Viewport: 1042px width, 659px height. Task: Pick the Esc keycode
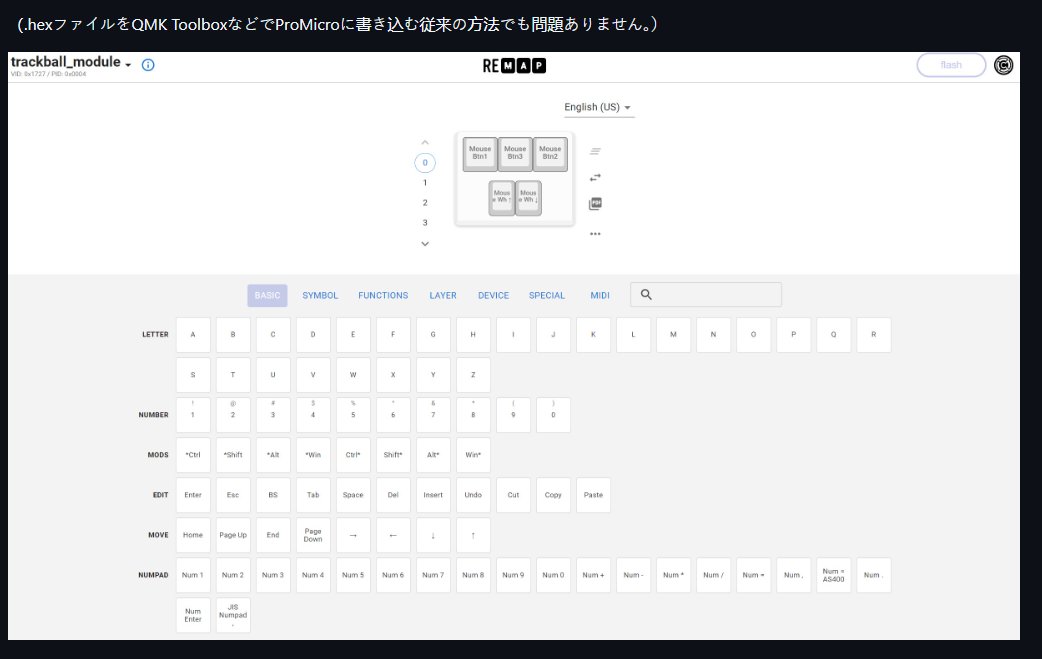click(x=233, y=495)
